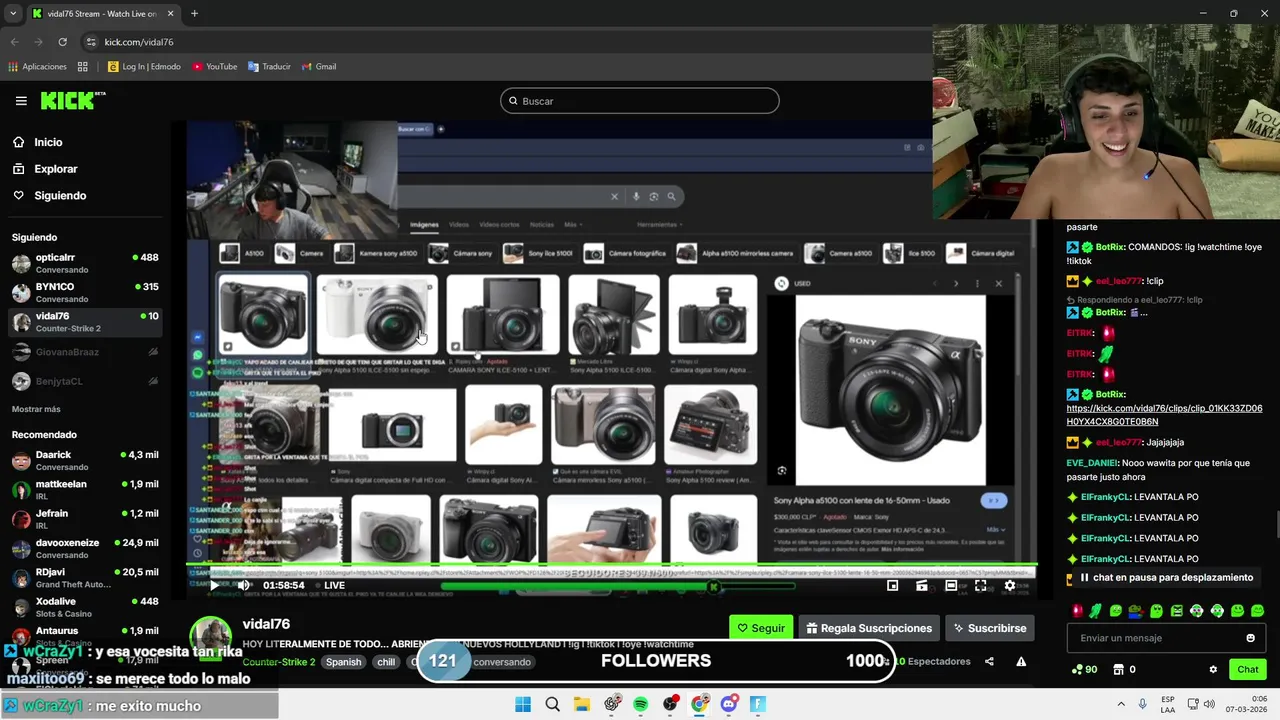Open Discord from the taskbar
This screenshot has height=720, width=1280.
729,704
